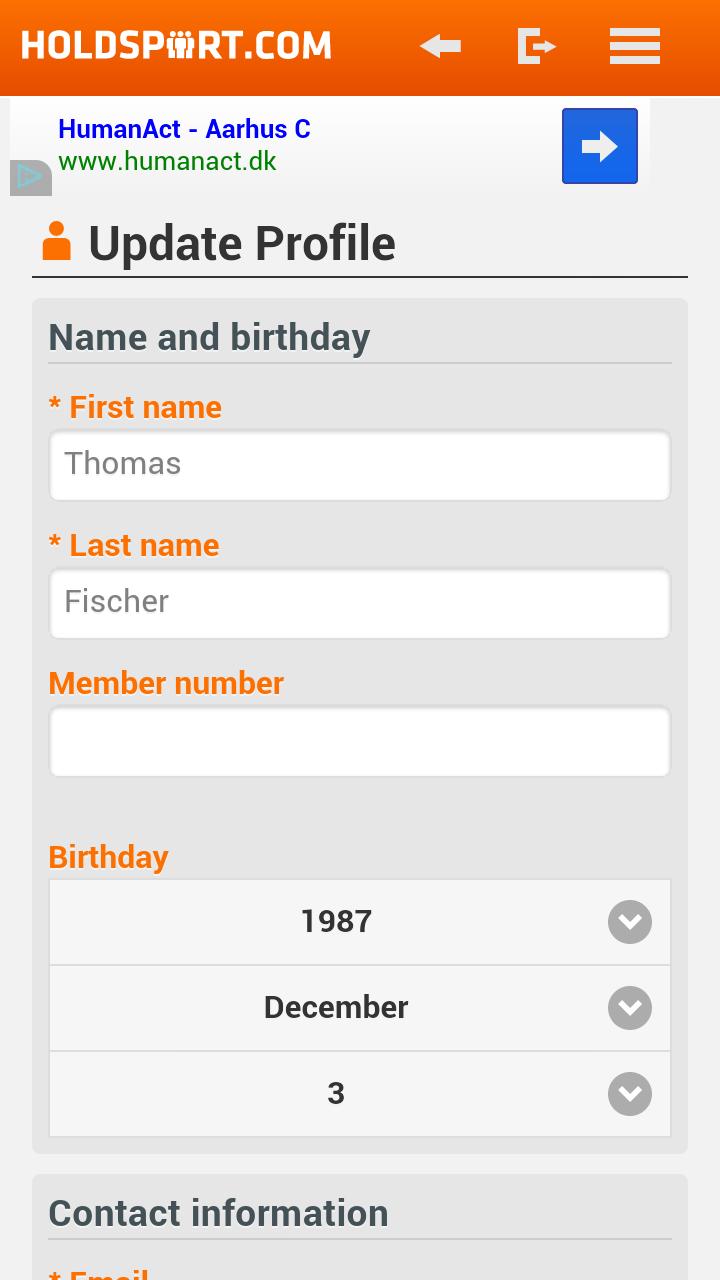The height and width of the screenshot is (1280, 720).
Task: Tap the back arrow icon in header
Action: tap(440, 46)
